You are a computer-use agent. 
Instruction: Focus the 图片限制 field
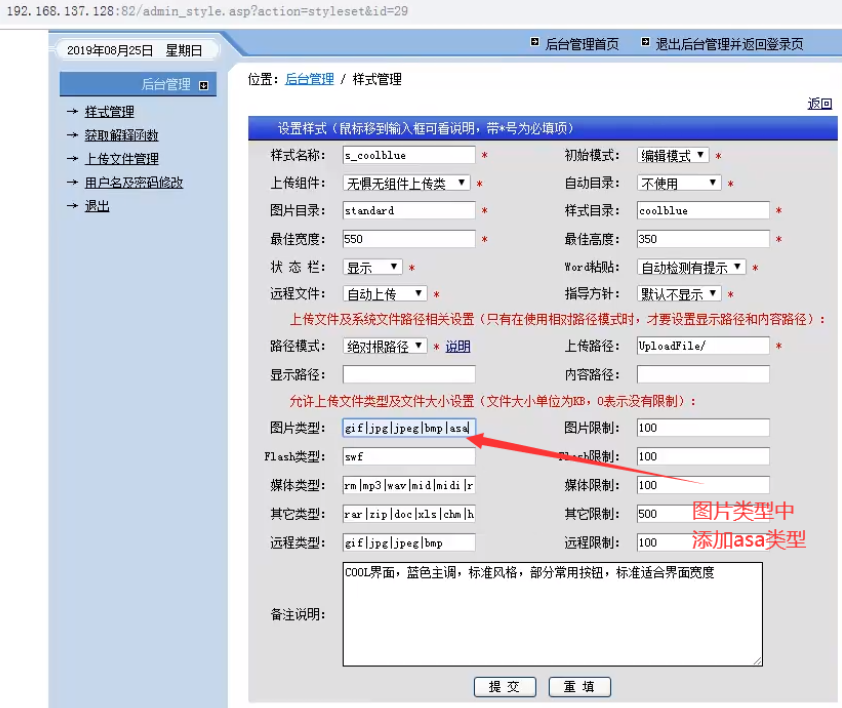[703, 428]
